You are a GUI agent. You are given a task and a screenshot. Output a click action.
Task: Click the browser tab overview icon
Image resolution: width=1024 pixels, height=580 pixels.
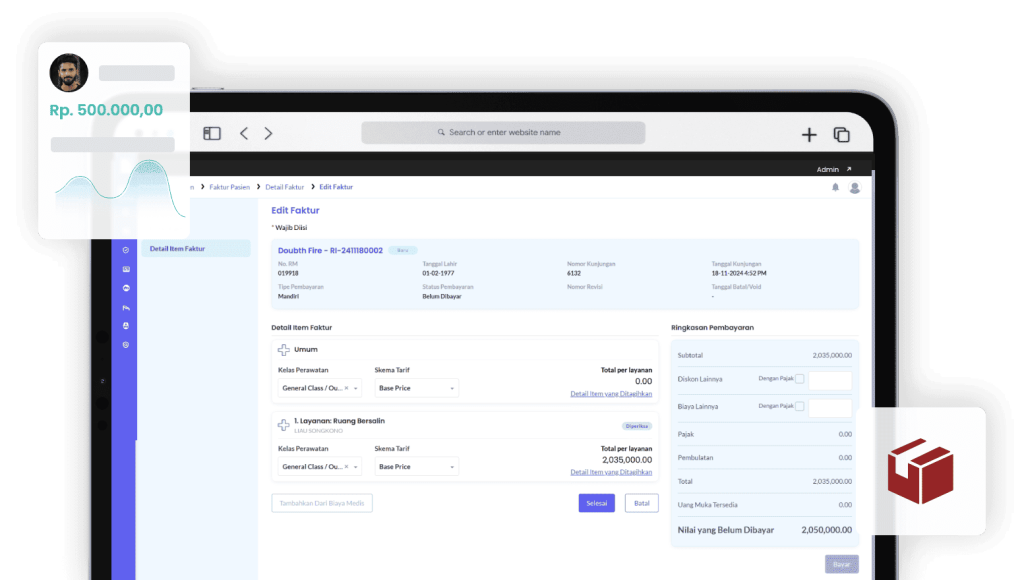(x=841, y=132)
